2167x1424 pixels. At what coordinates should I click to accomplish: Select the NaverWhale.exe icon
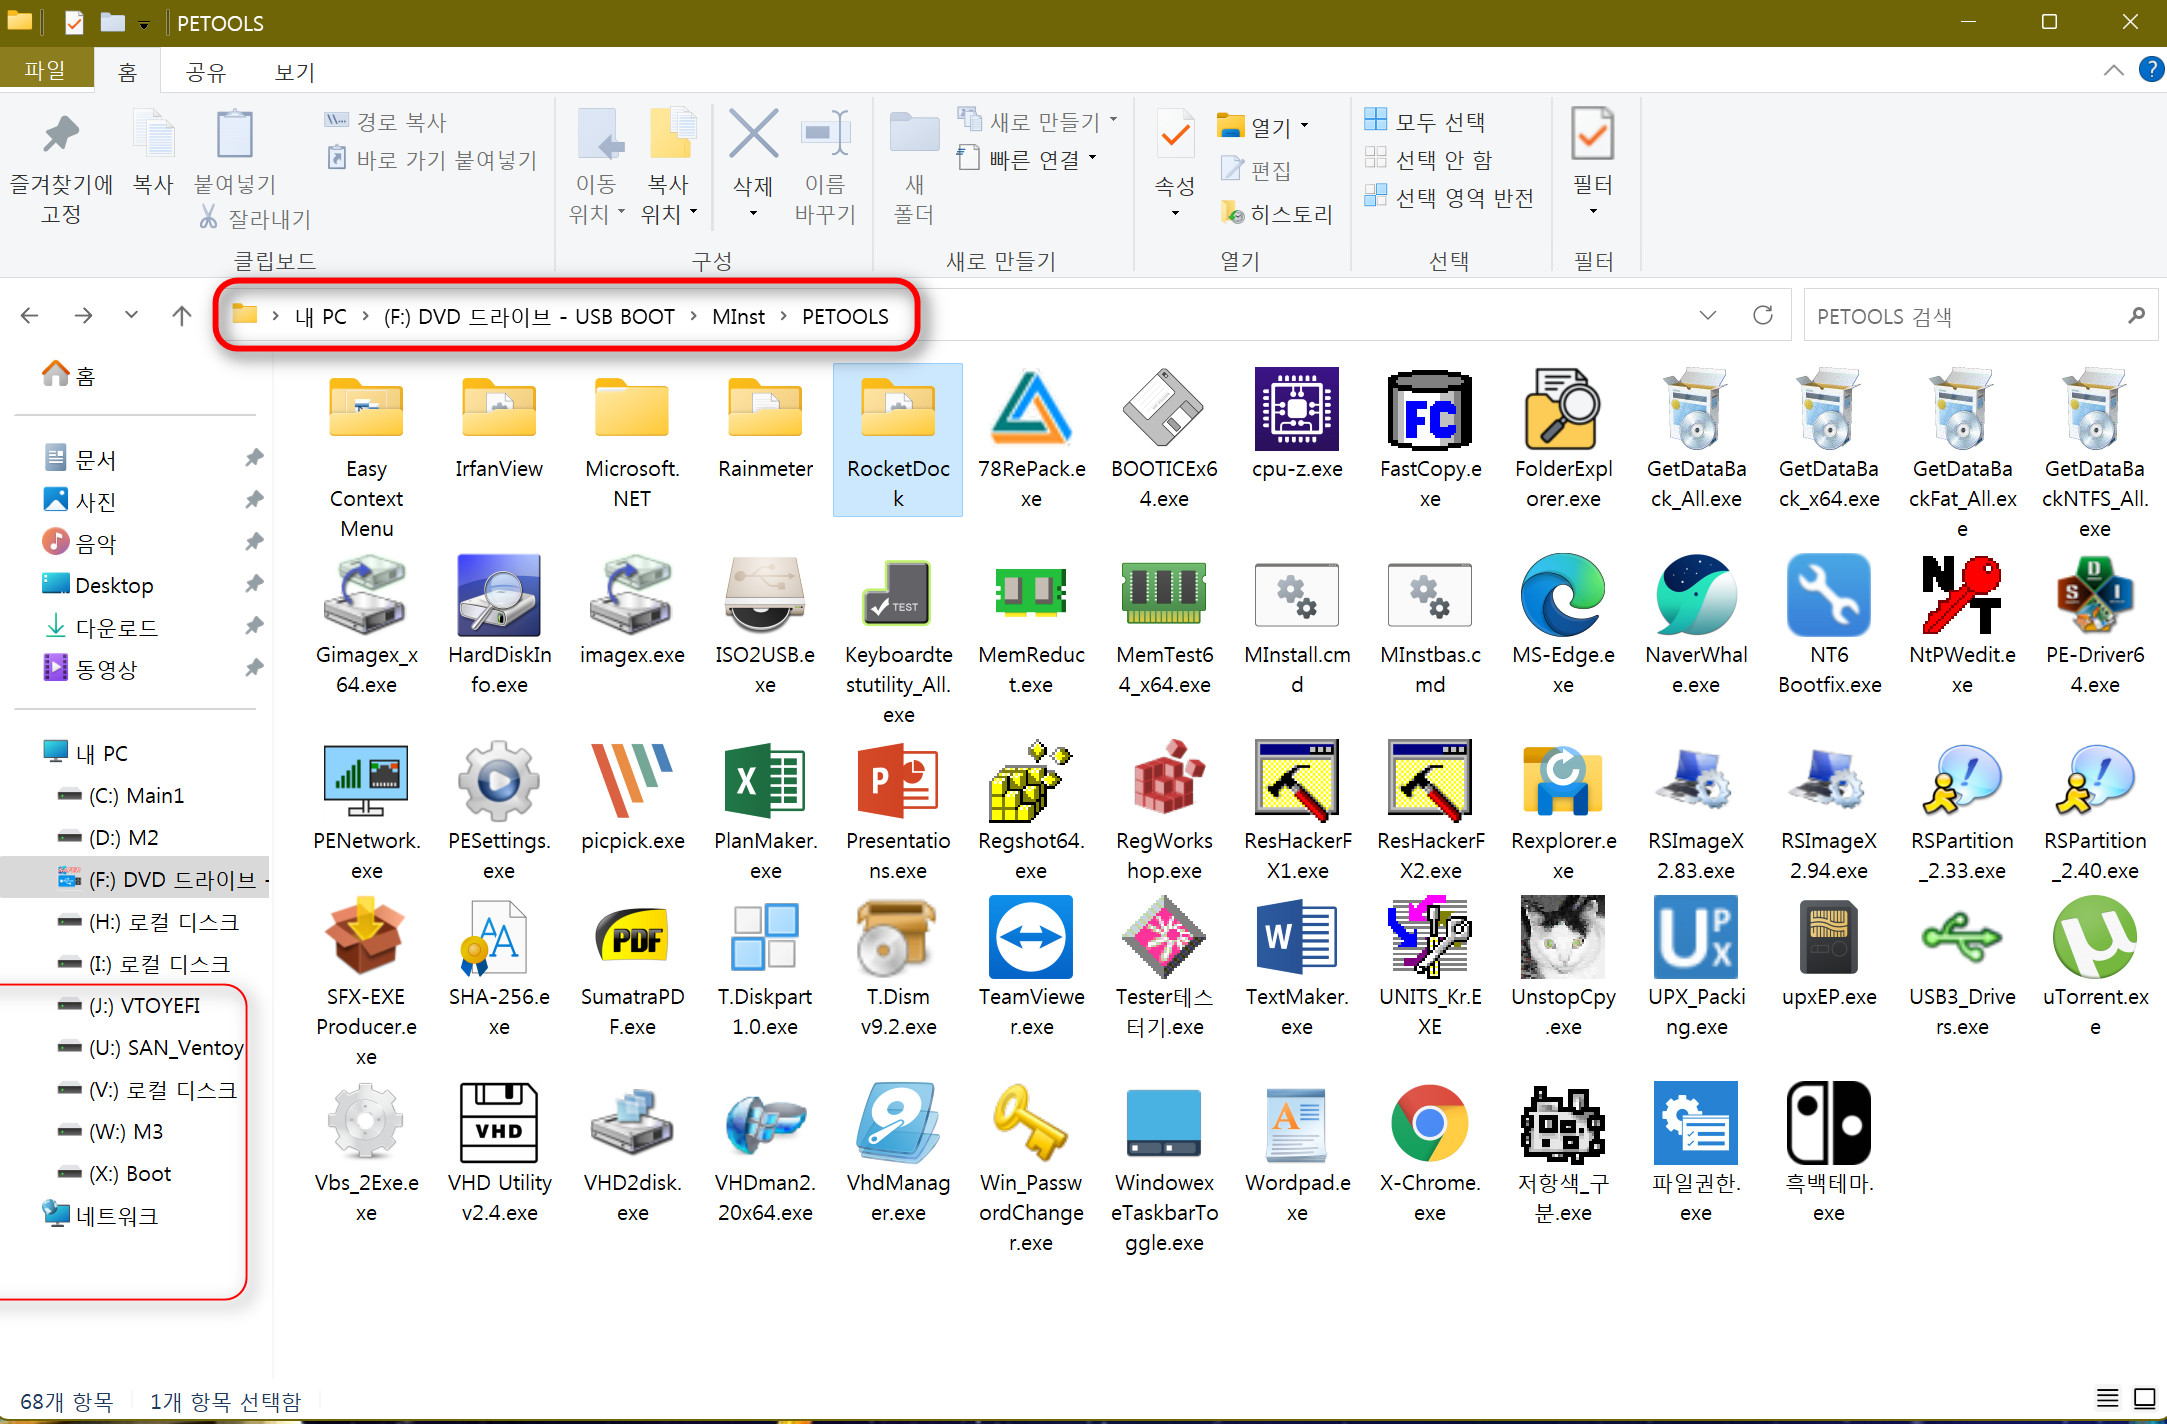1696,596
